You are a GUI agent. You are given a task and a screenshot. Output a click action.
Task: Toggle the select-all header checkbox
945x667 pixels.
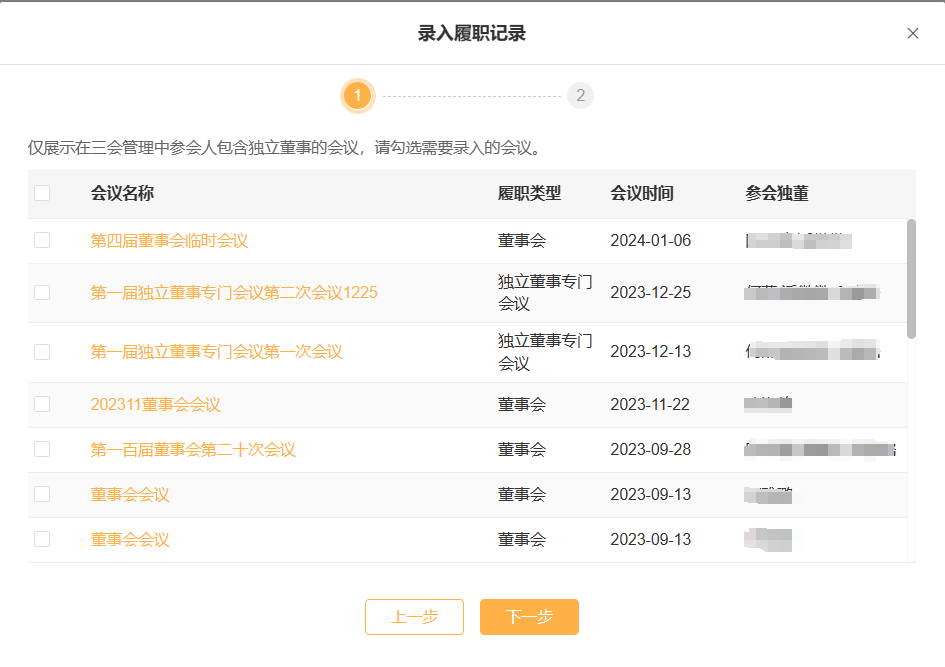pos(42,193)
